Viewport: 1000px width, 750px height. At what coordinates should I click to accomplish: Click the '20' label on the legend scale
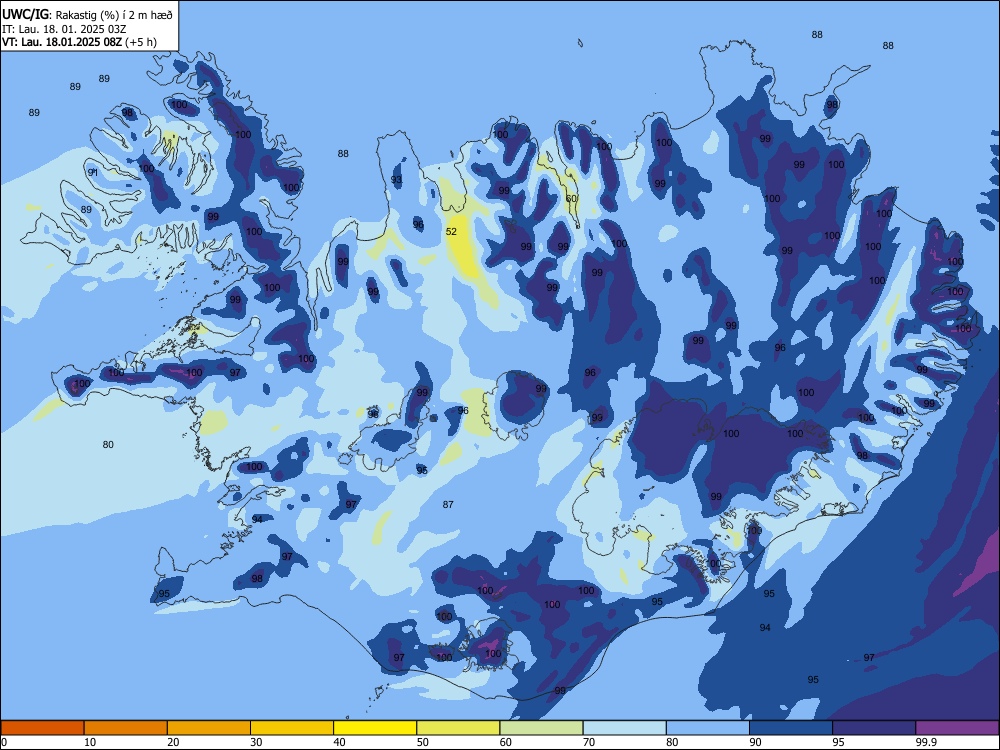(x=173, y=742)
